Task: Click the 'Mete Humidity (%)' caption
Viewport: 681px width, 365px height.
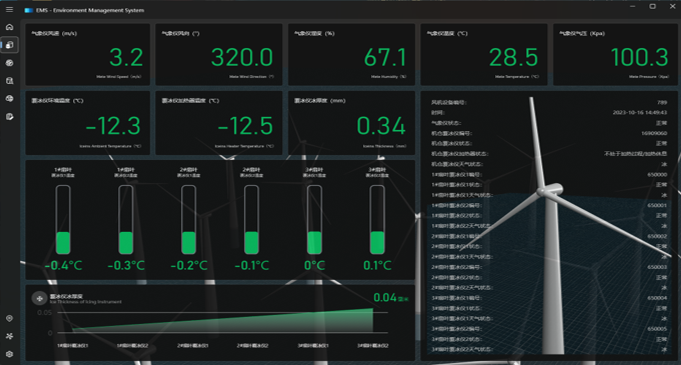Action: 389,76
